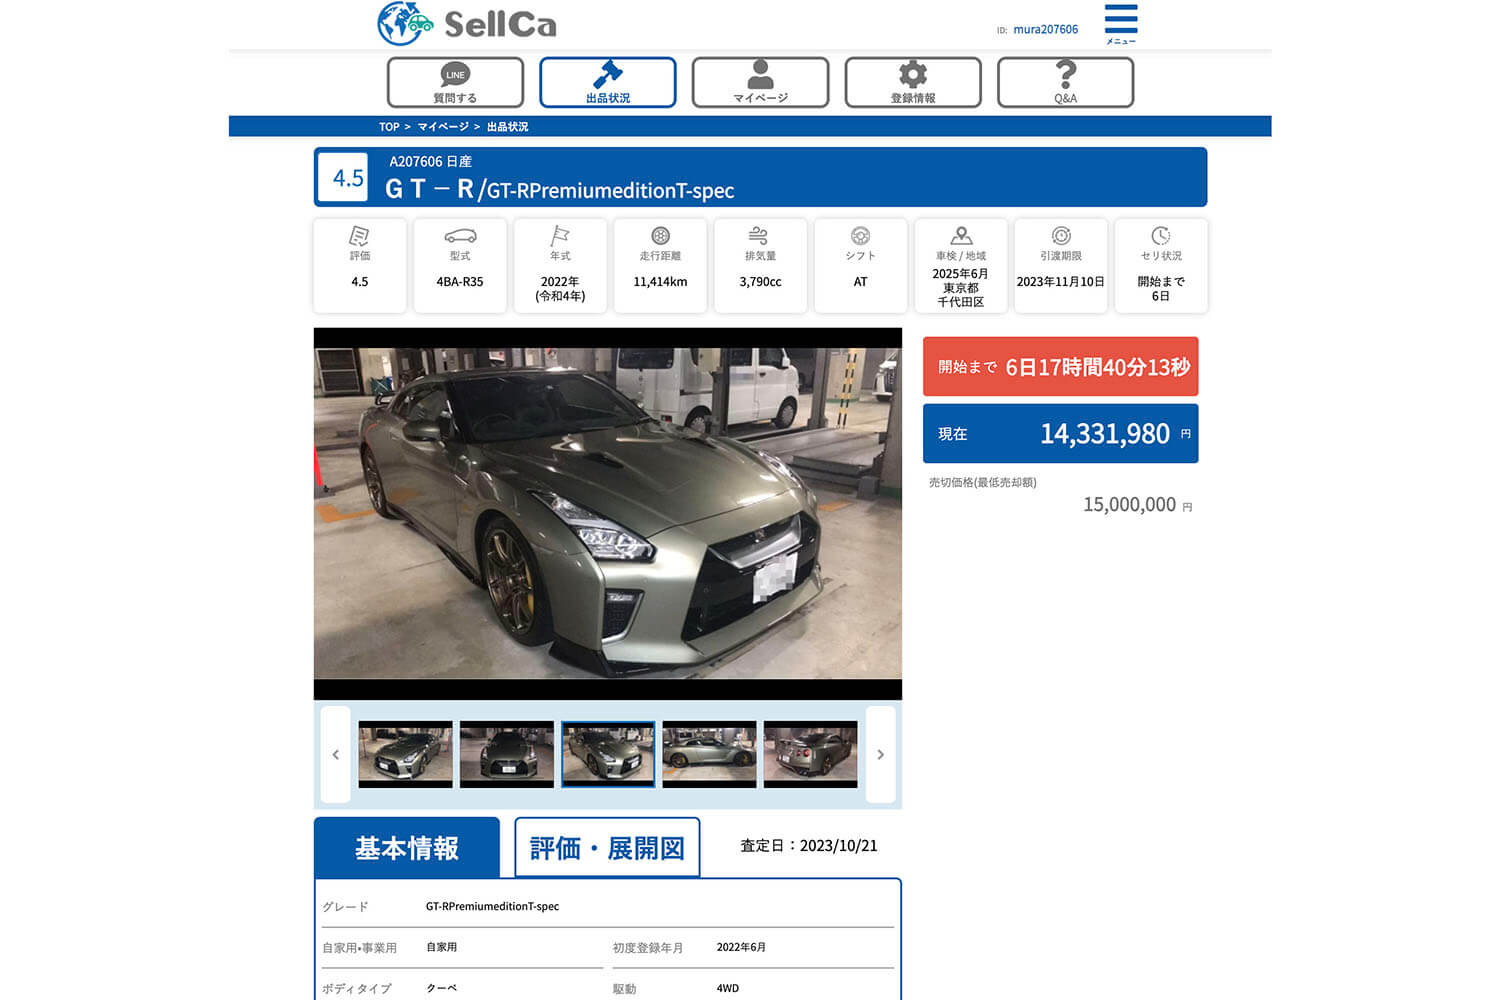Click the 初度登録年月 2022年6月 value
The height and width of the screenshot is (1000, 1500).
(x=741, y=947)
